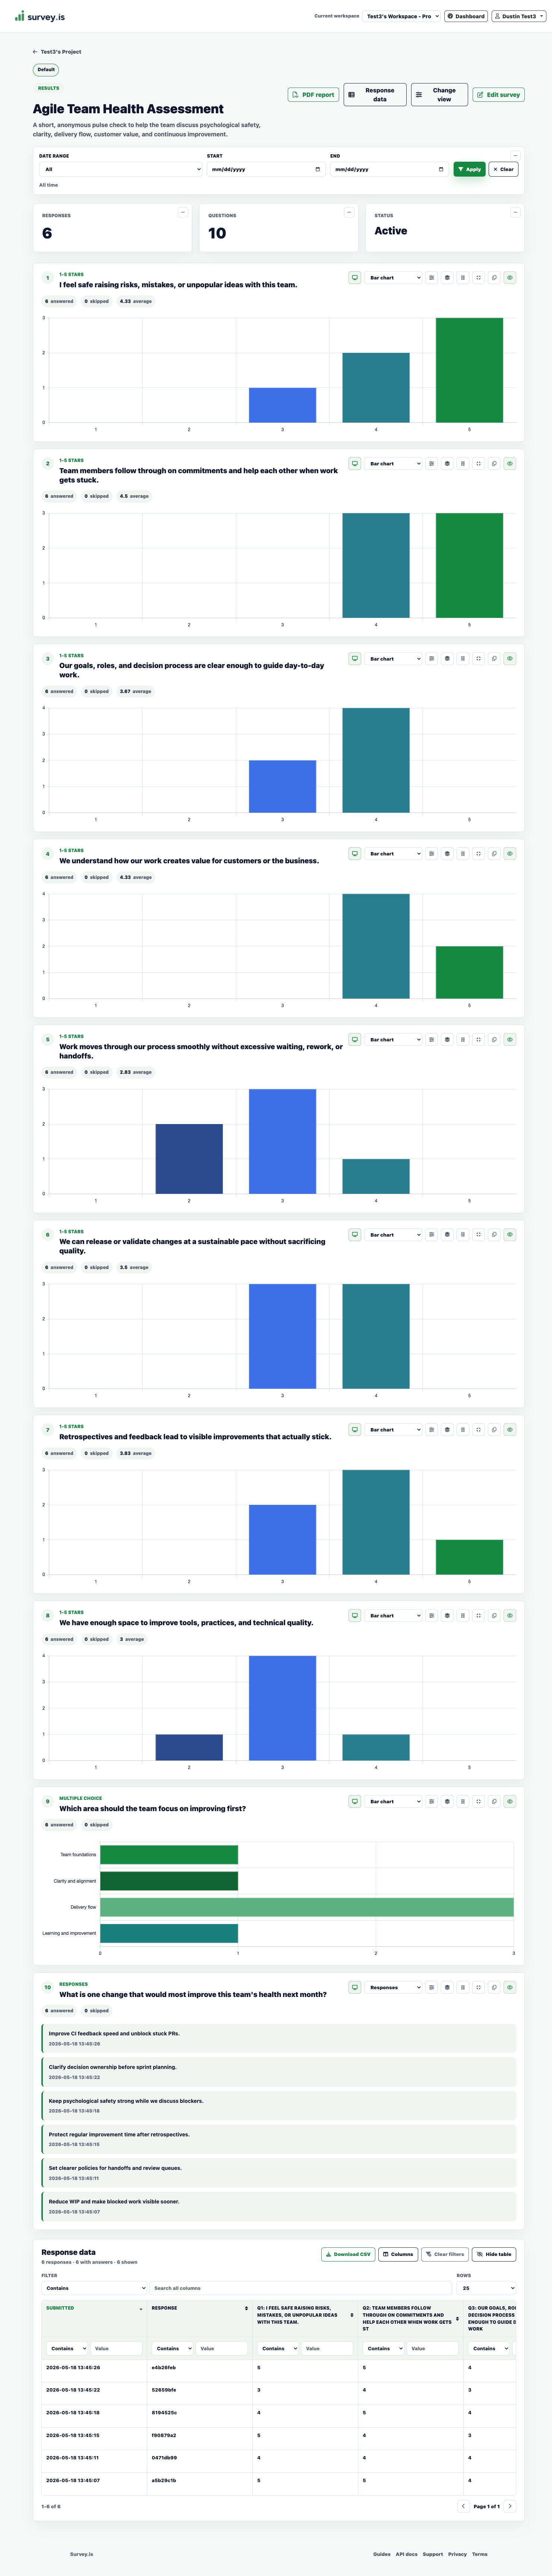Viewport: 552px width, 2576px height.
Task: Sort table by Submitted column
Action: pyautogui.click(x=94, y=2308)
